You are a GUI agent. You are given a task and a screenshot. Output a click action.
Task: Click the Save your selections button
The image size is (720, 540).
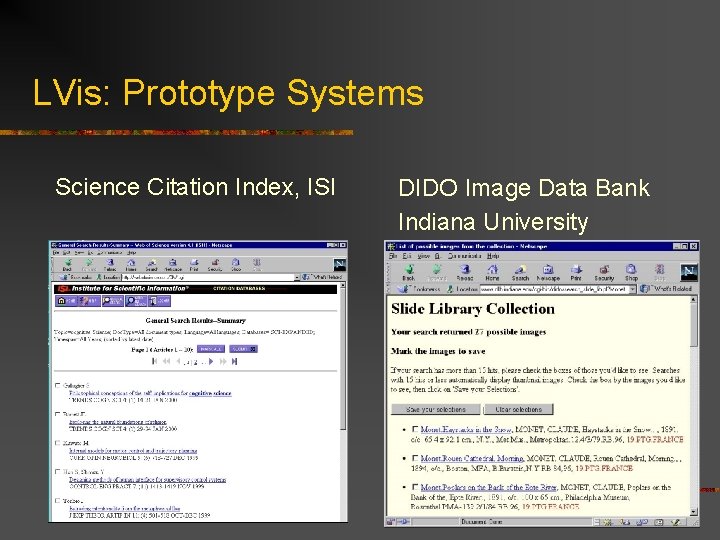(x=436, y=409)
